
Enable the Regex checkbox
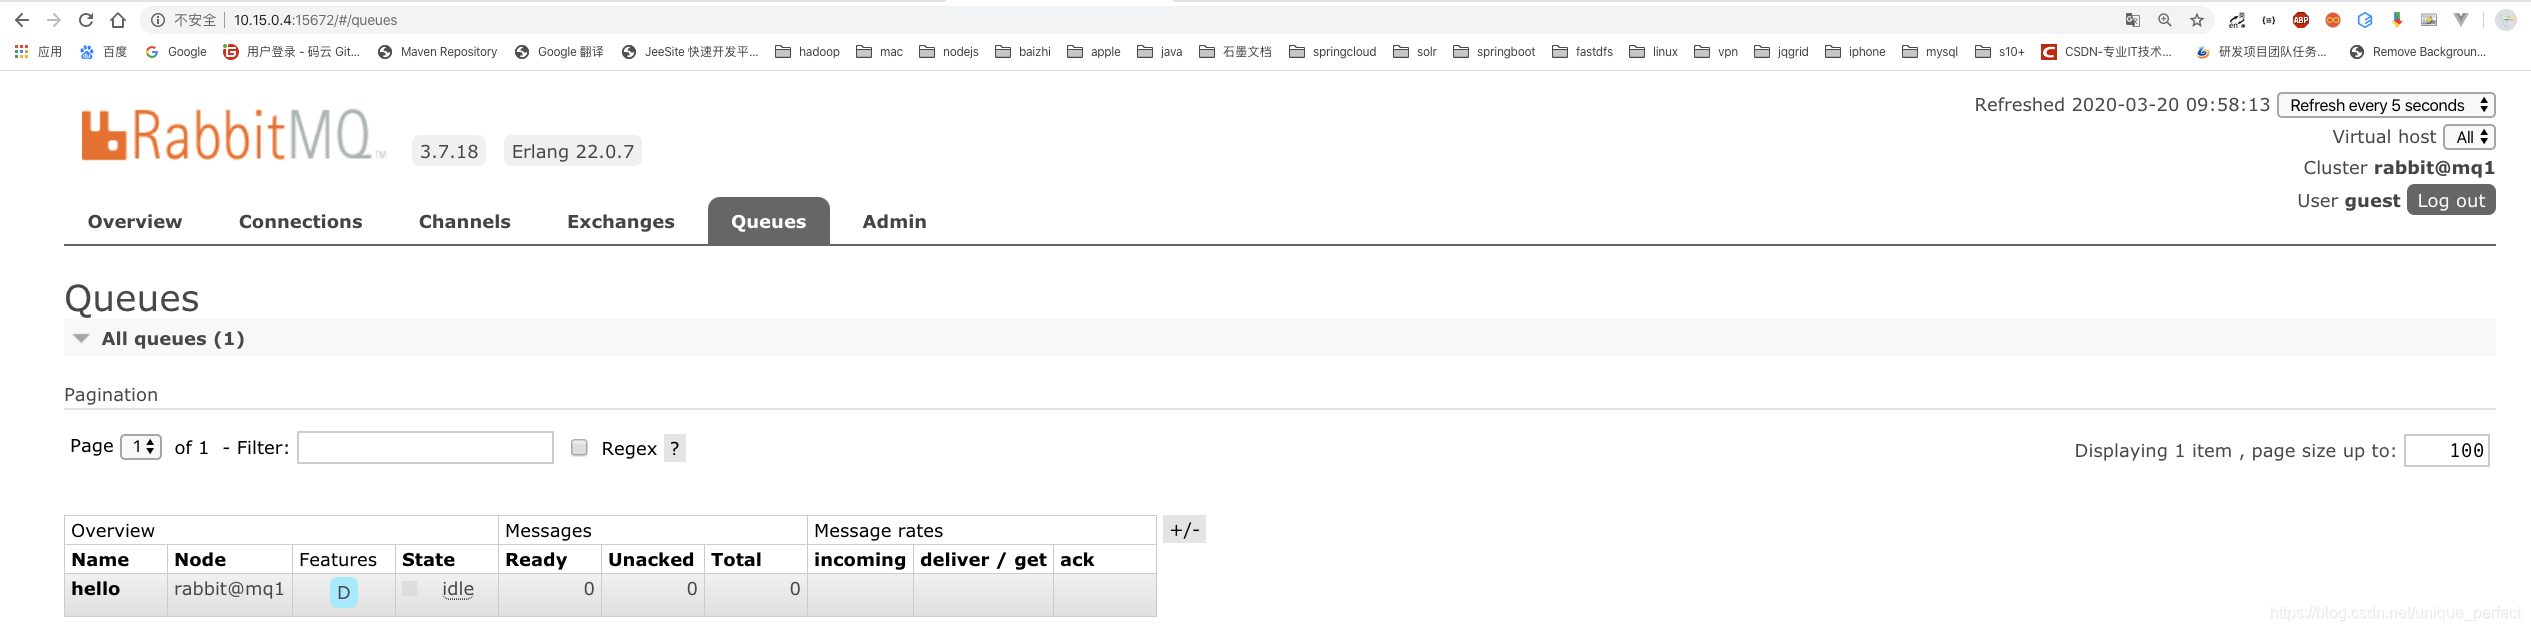(579, 447)
